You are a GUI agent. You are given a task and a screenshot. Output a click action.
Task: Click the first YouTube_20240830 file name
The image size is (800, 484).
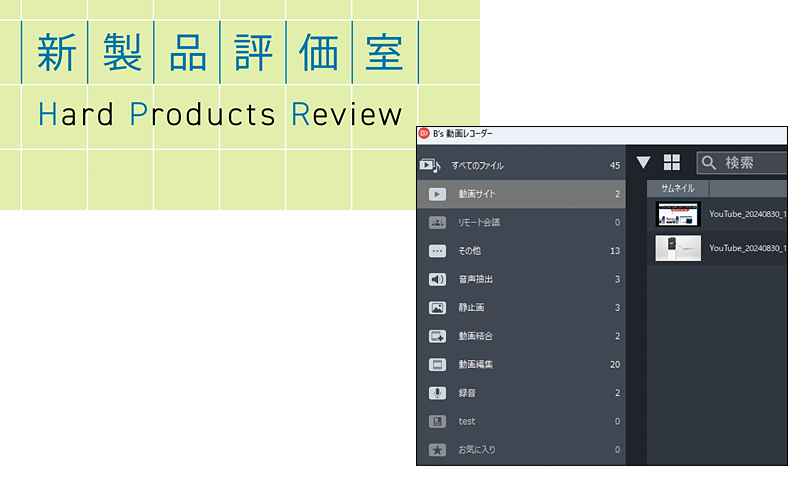(747, 214)
